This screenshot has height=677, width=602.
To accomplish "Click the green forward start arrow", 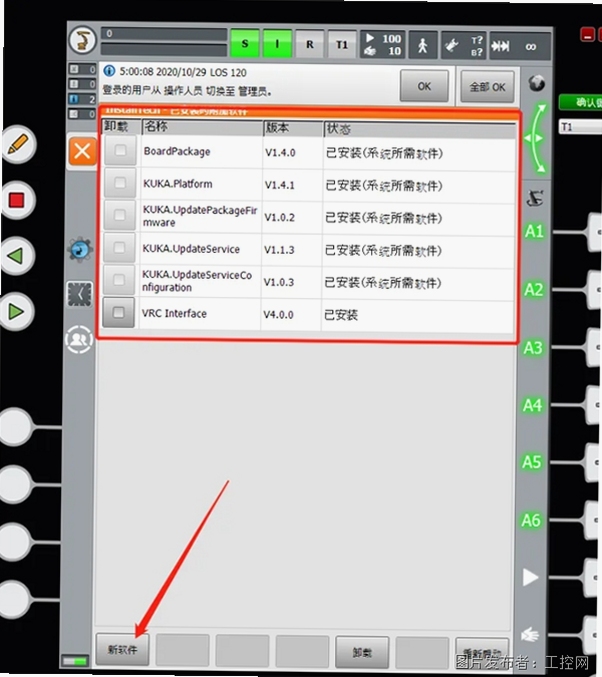I will [x=16, y=311].
